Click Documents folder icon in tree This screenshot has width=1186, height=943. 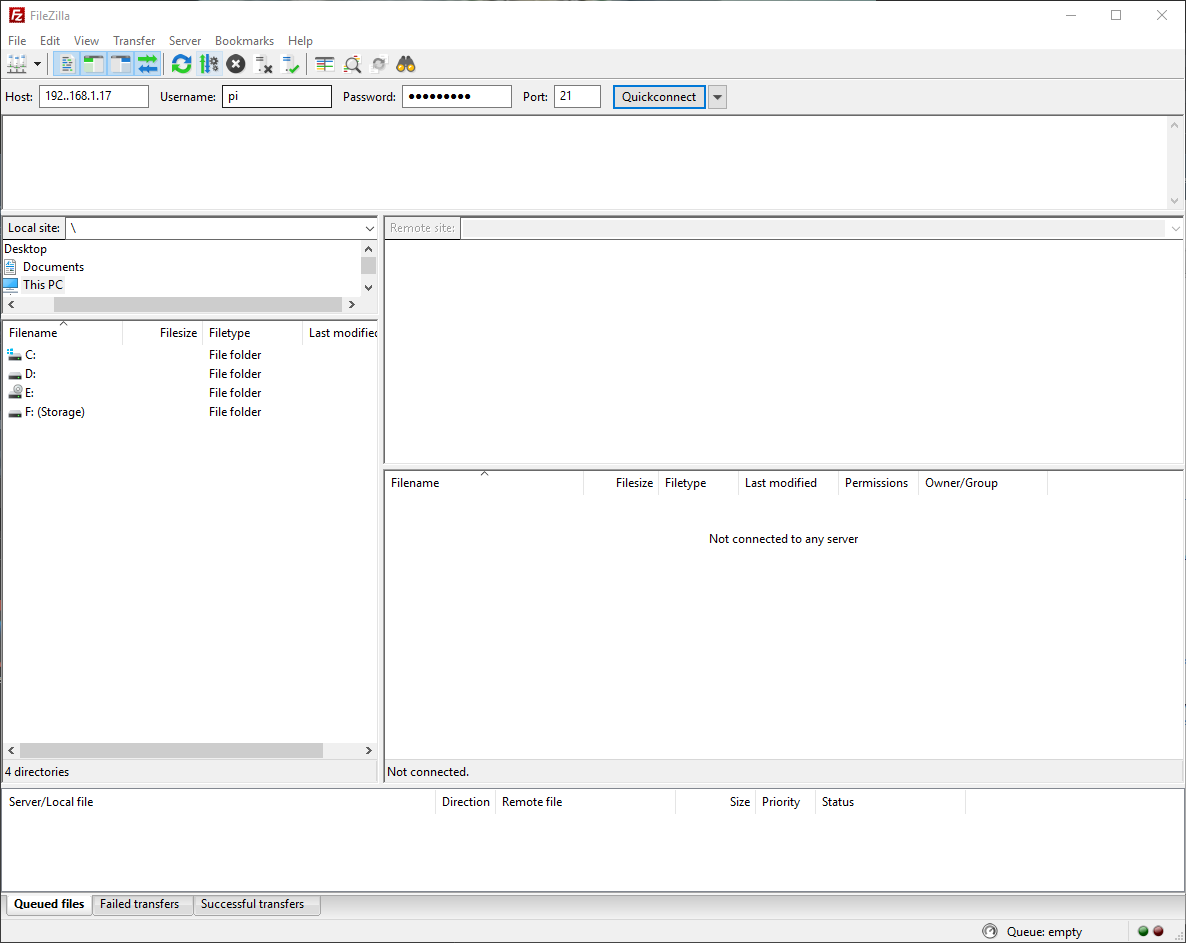10,267
